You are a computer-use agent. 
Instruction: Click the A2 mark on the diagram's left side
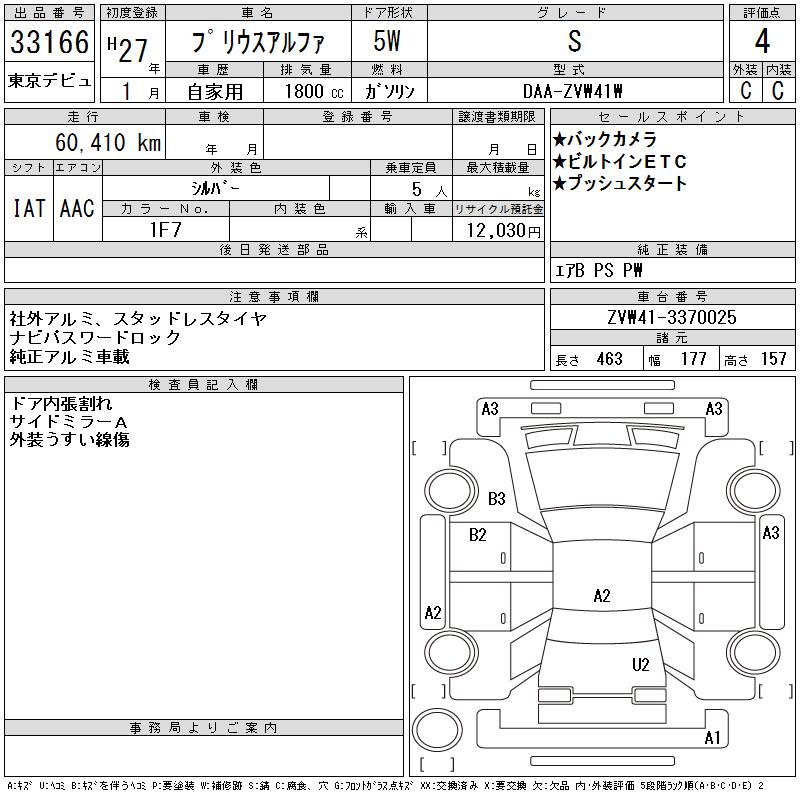point(432,613)
